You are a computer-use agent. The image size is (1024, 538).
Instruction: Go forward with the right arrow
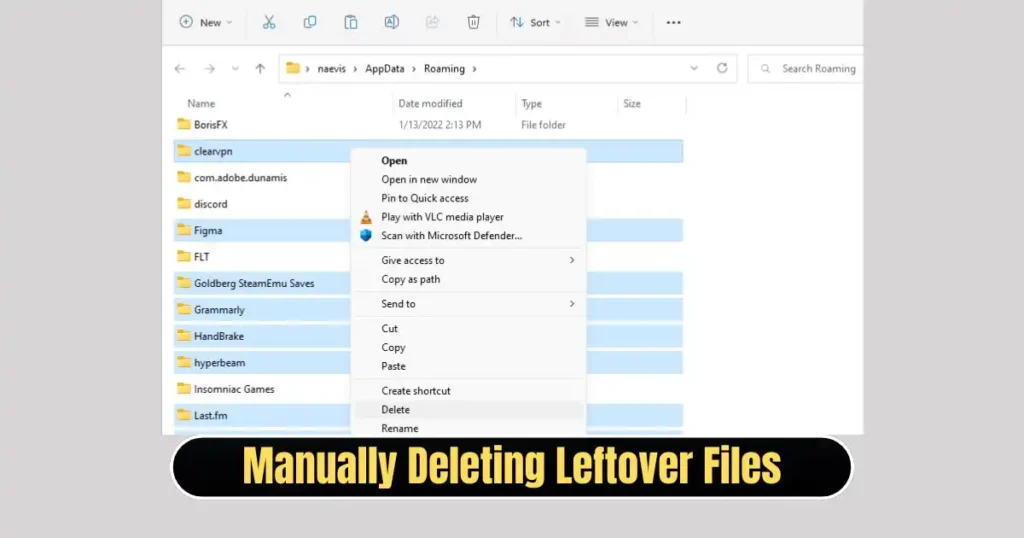point(209,69)
